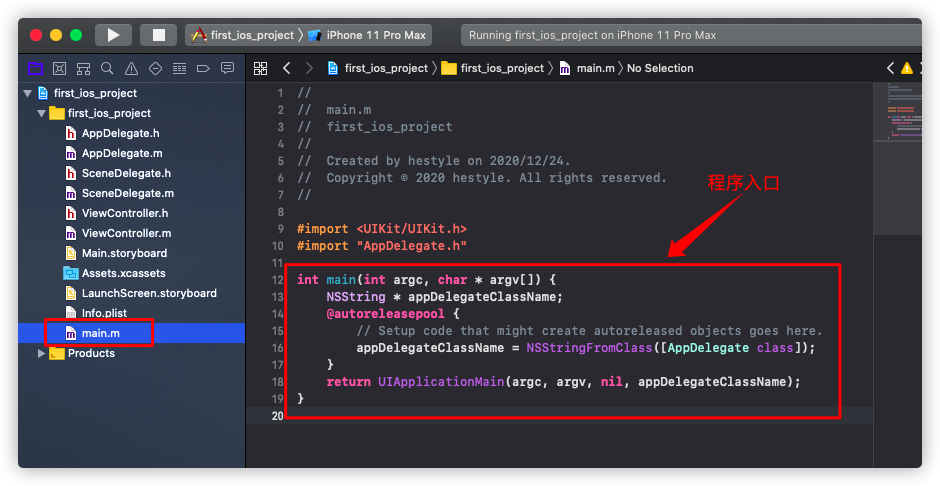Viewport: 940px width, 486px height.
Task: Select the Products folder row
Action: pos(131,354)
